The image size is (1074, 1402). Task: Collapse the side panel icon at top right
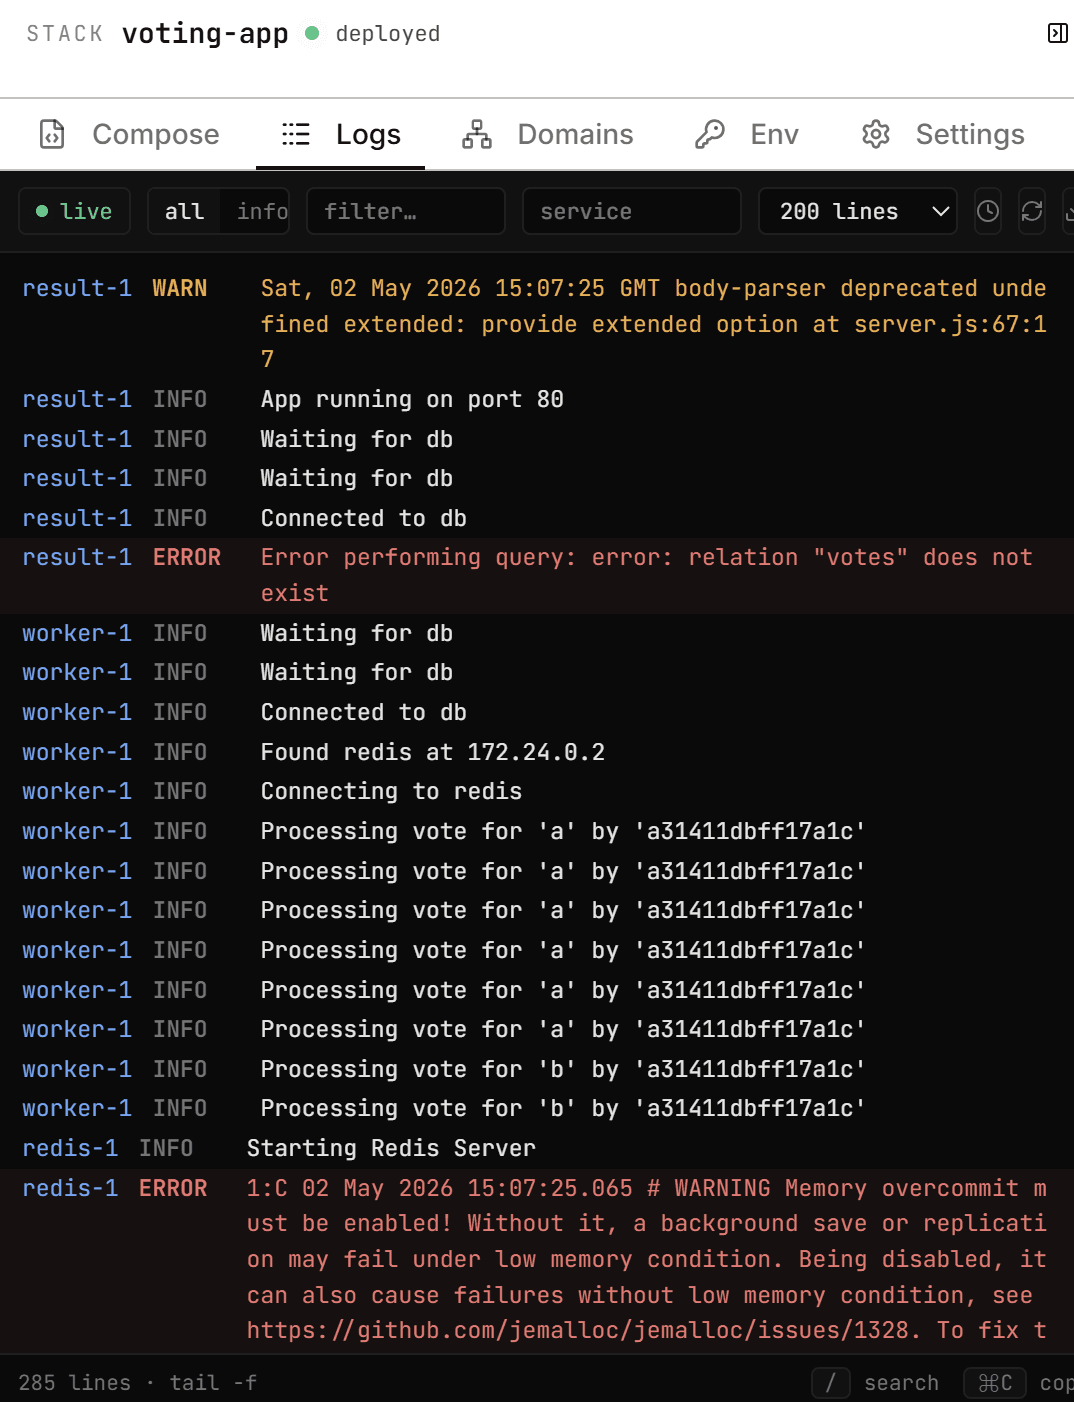tap(1057, 34)
